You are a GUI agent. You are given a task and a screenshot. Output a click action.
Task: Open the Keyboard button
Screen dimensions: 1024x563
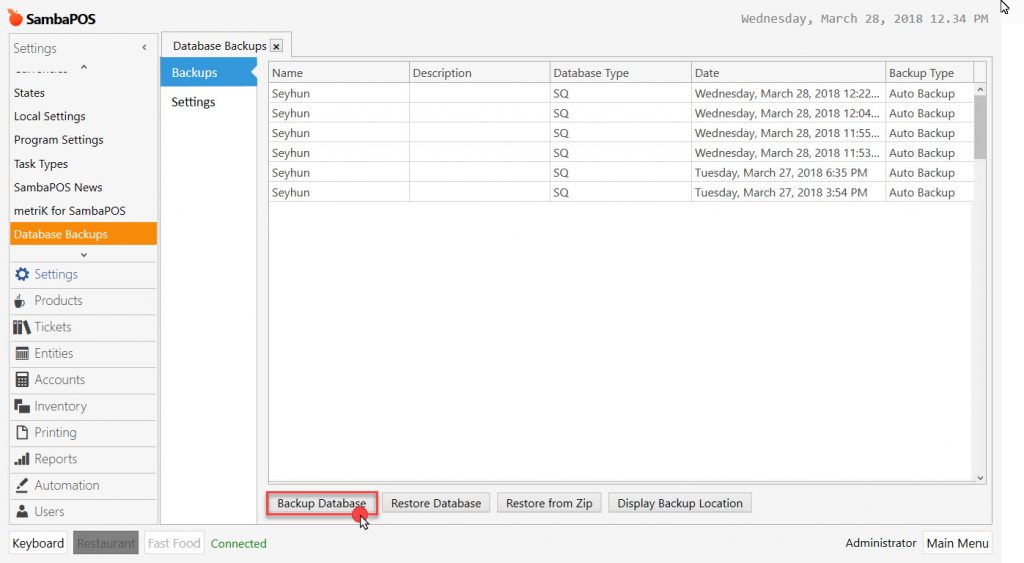point(38,543)
